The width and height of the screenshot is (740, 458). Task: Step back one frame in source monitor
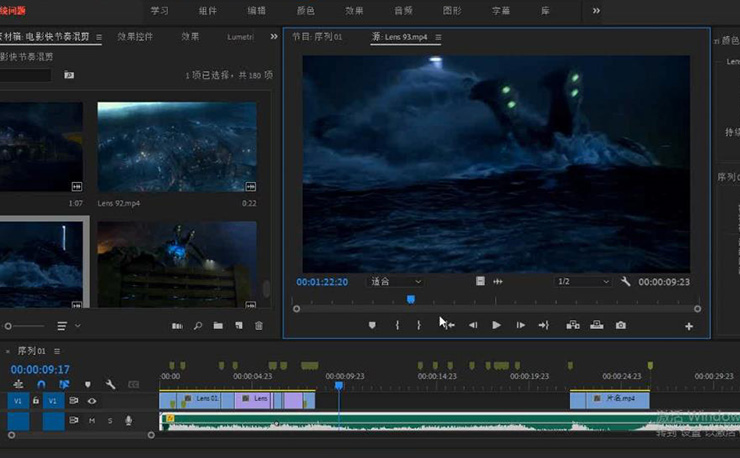tap(473, 325)
